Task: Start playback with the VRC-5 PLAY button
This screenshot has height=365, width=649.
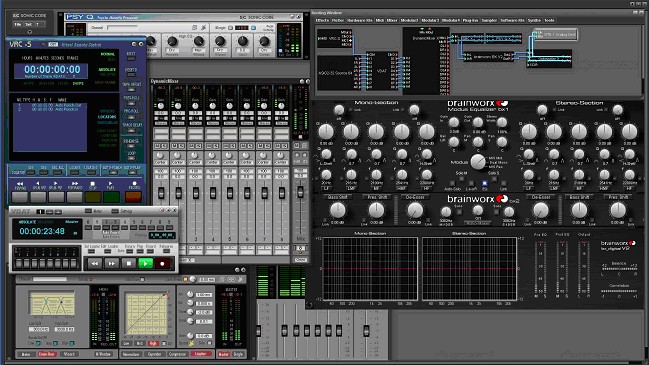Action: (111, 197)
